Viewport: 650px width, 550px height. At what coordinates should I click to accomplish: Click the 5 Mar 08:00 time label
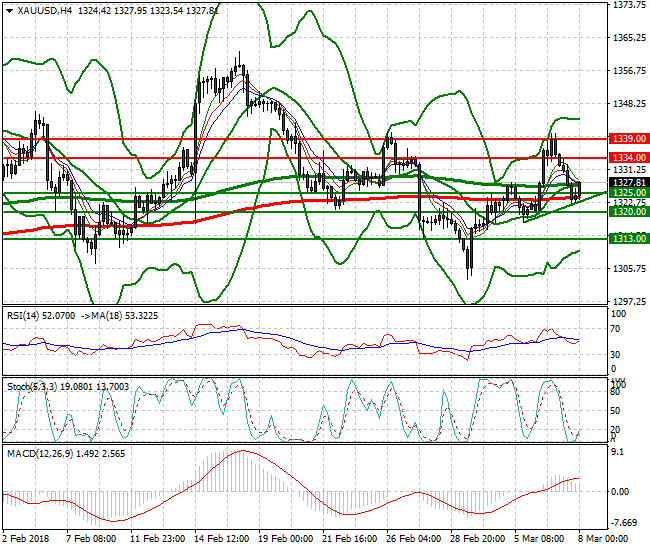point(539,539)
